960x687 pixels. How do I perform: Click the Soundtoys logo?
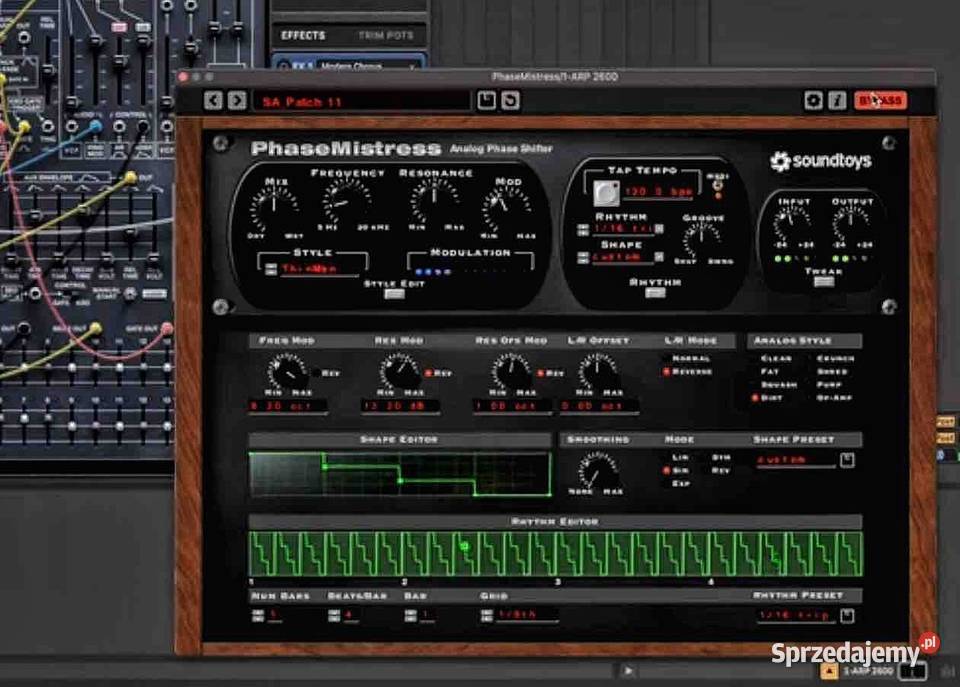pos(818,159)
